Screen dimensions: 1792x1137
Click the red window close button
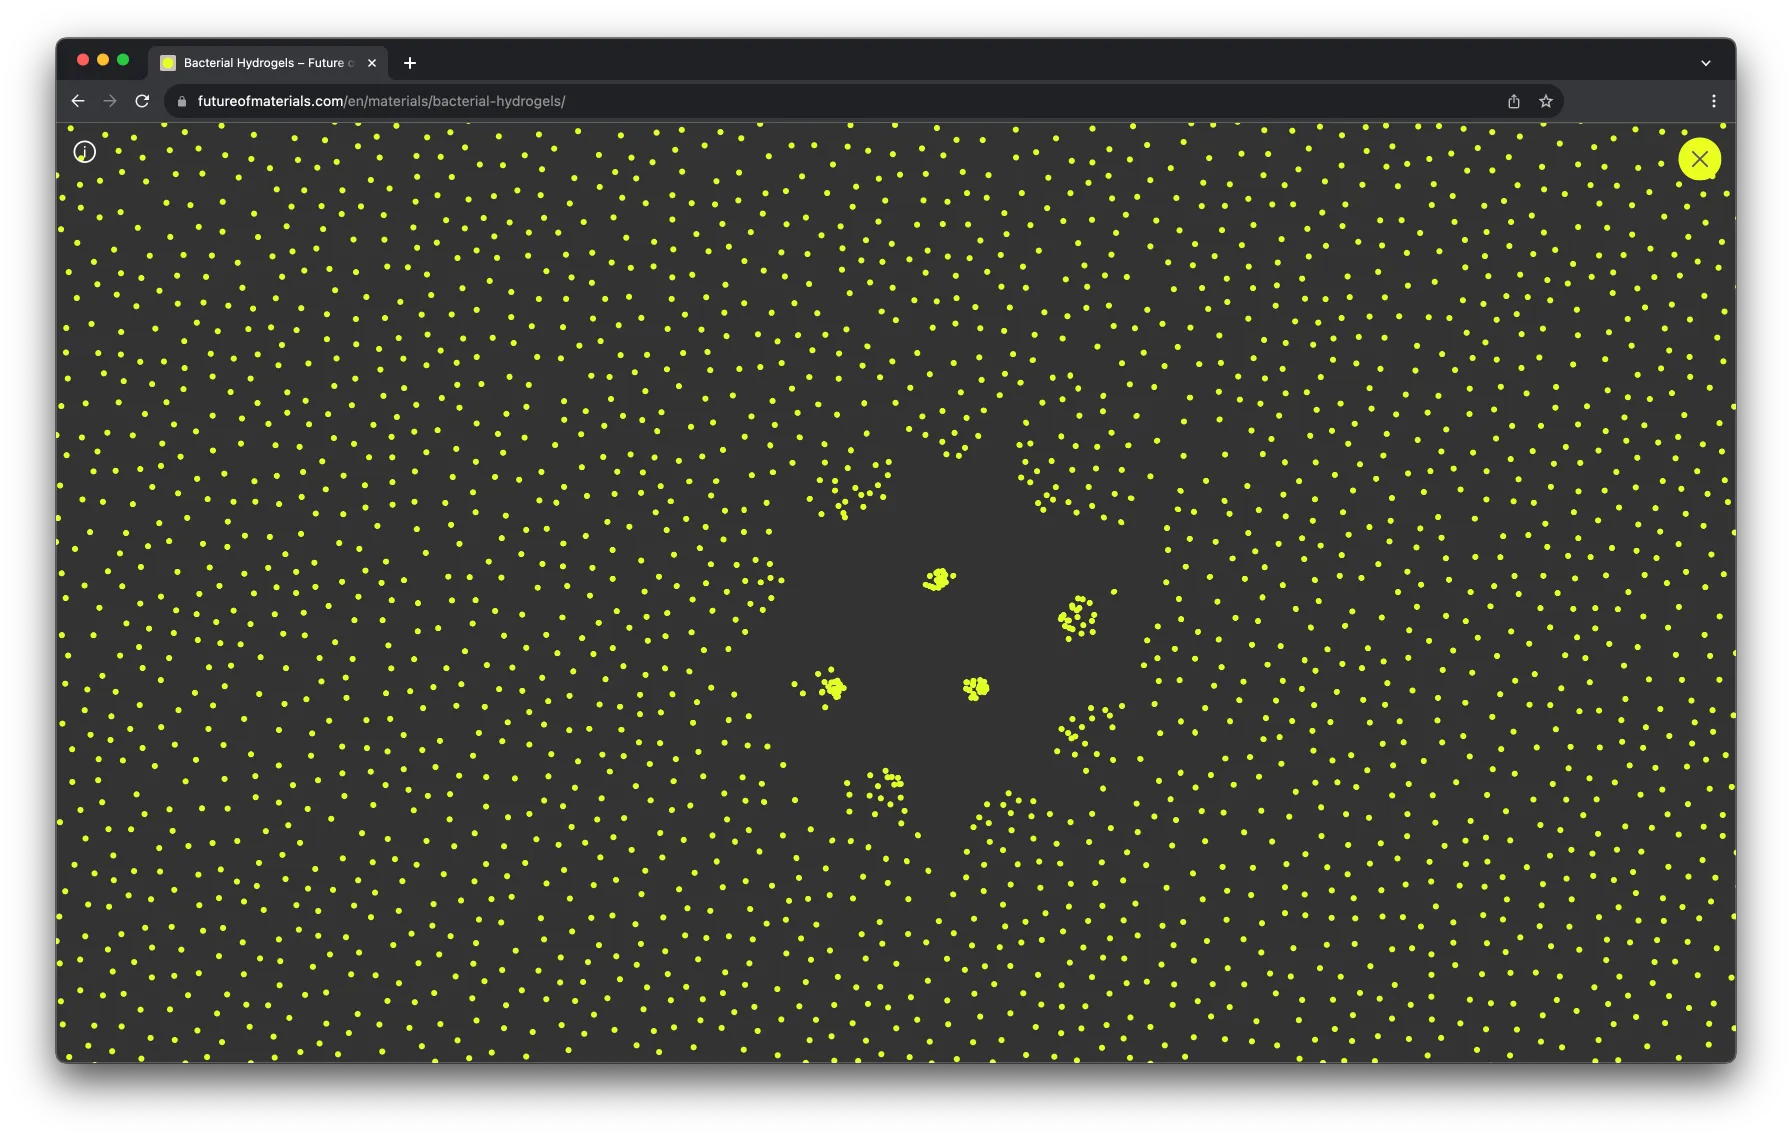[x=83, y=60]
